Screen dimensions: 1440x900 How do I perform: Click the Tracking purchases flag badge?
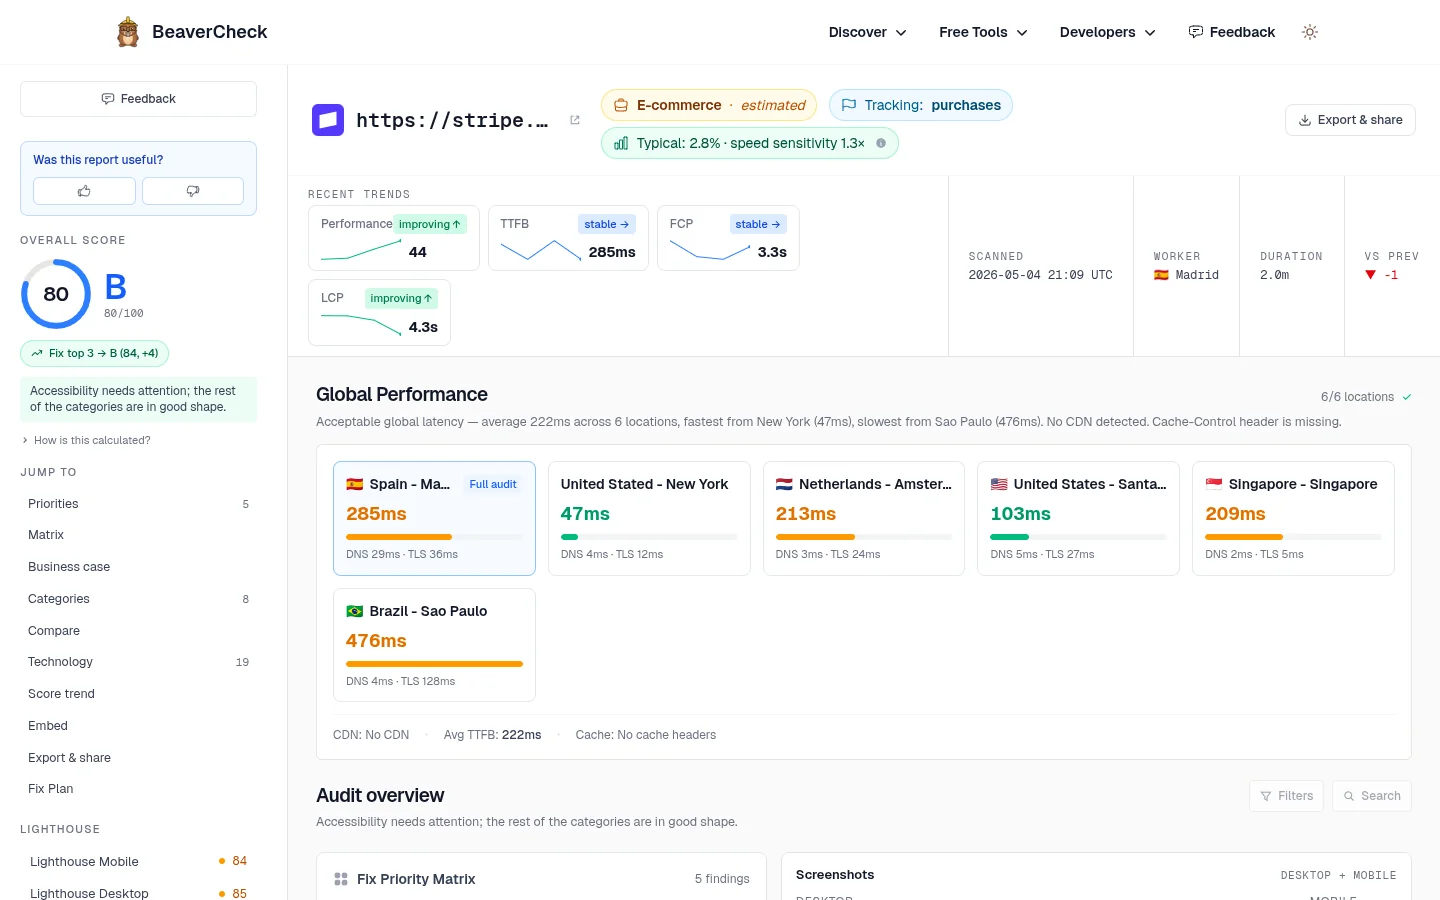[x=920, y=105]
